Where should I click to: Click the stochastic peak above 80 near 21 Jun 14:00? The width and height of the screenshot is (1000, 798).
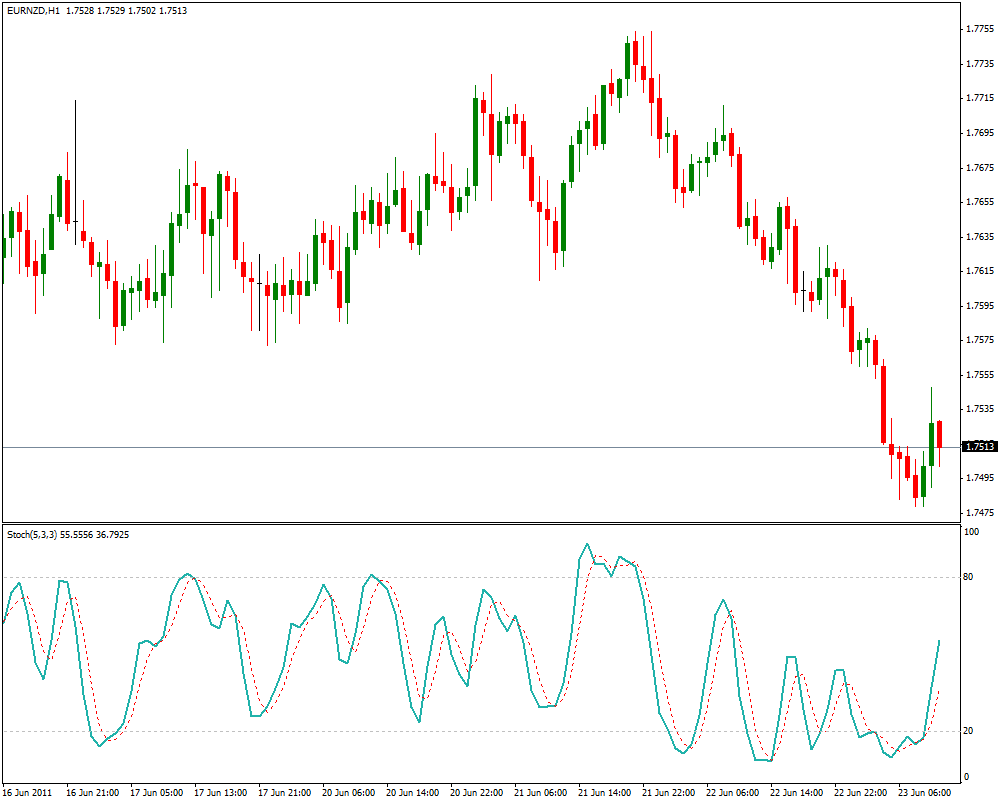(x=587, y=545)
